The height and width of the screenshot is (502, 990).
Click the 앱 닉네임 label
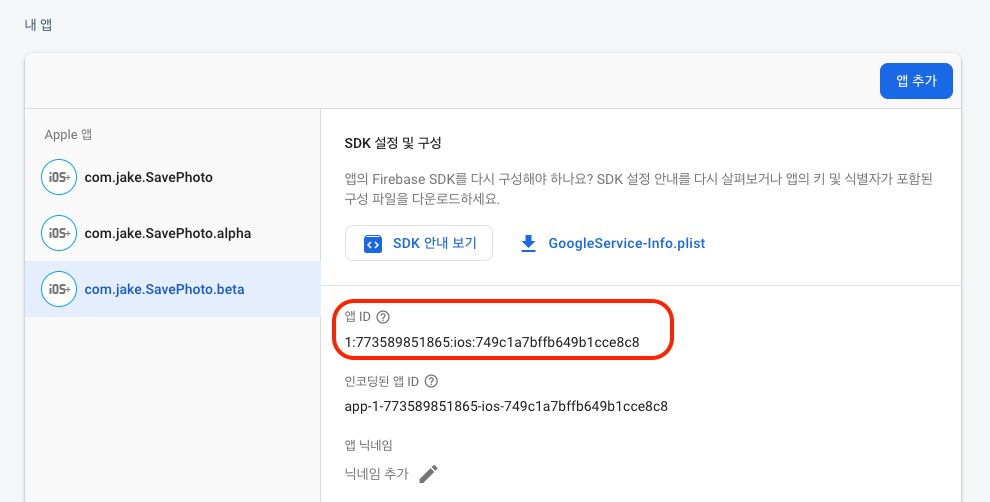[x=369, y=445]
